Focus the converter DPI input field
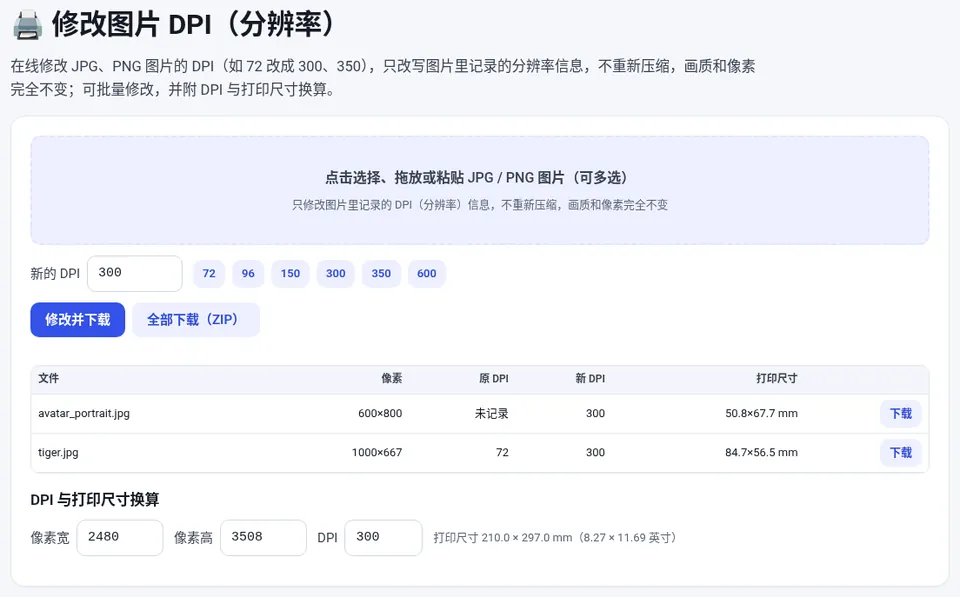Image resolution: width=960 pixels, height=597 pixels. (383, 538)
